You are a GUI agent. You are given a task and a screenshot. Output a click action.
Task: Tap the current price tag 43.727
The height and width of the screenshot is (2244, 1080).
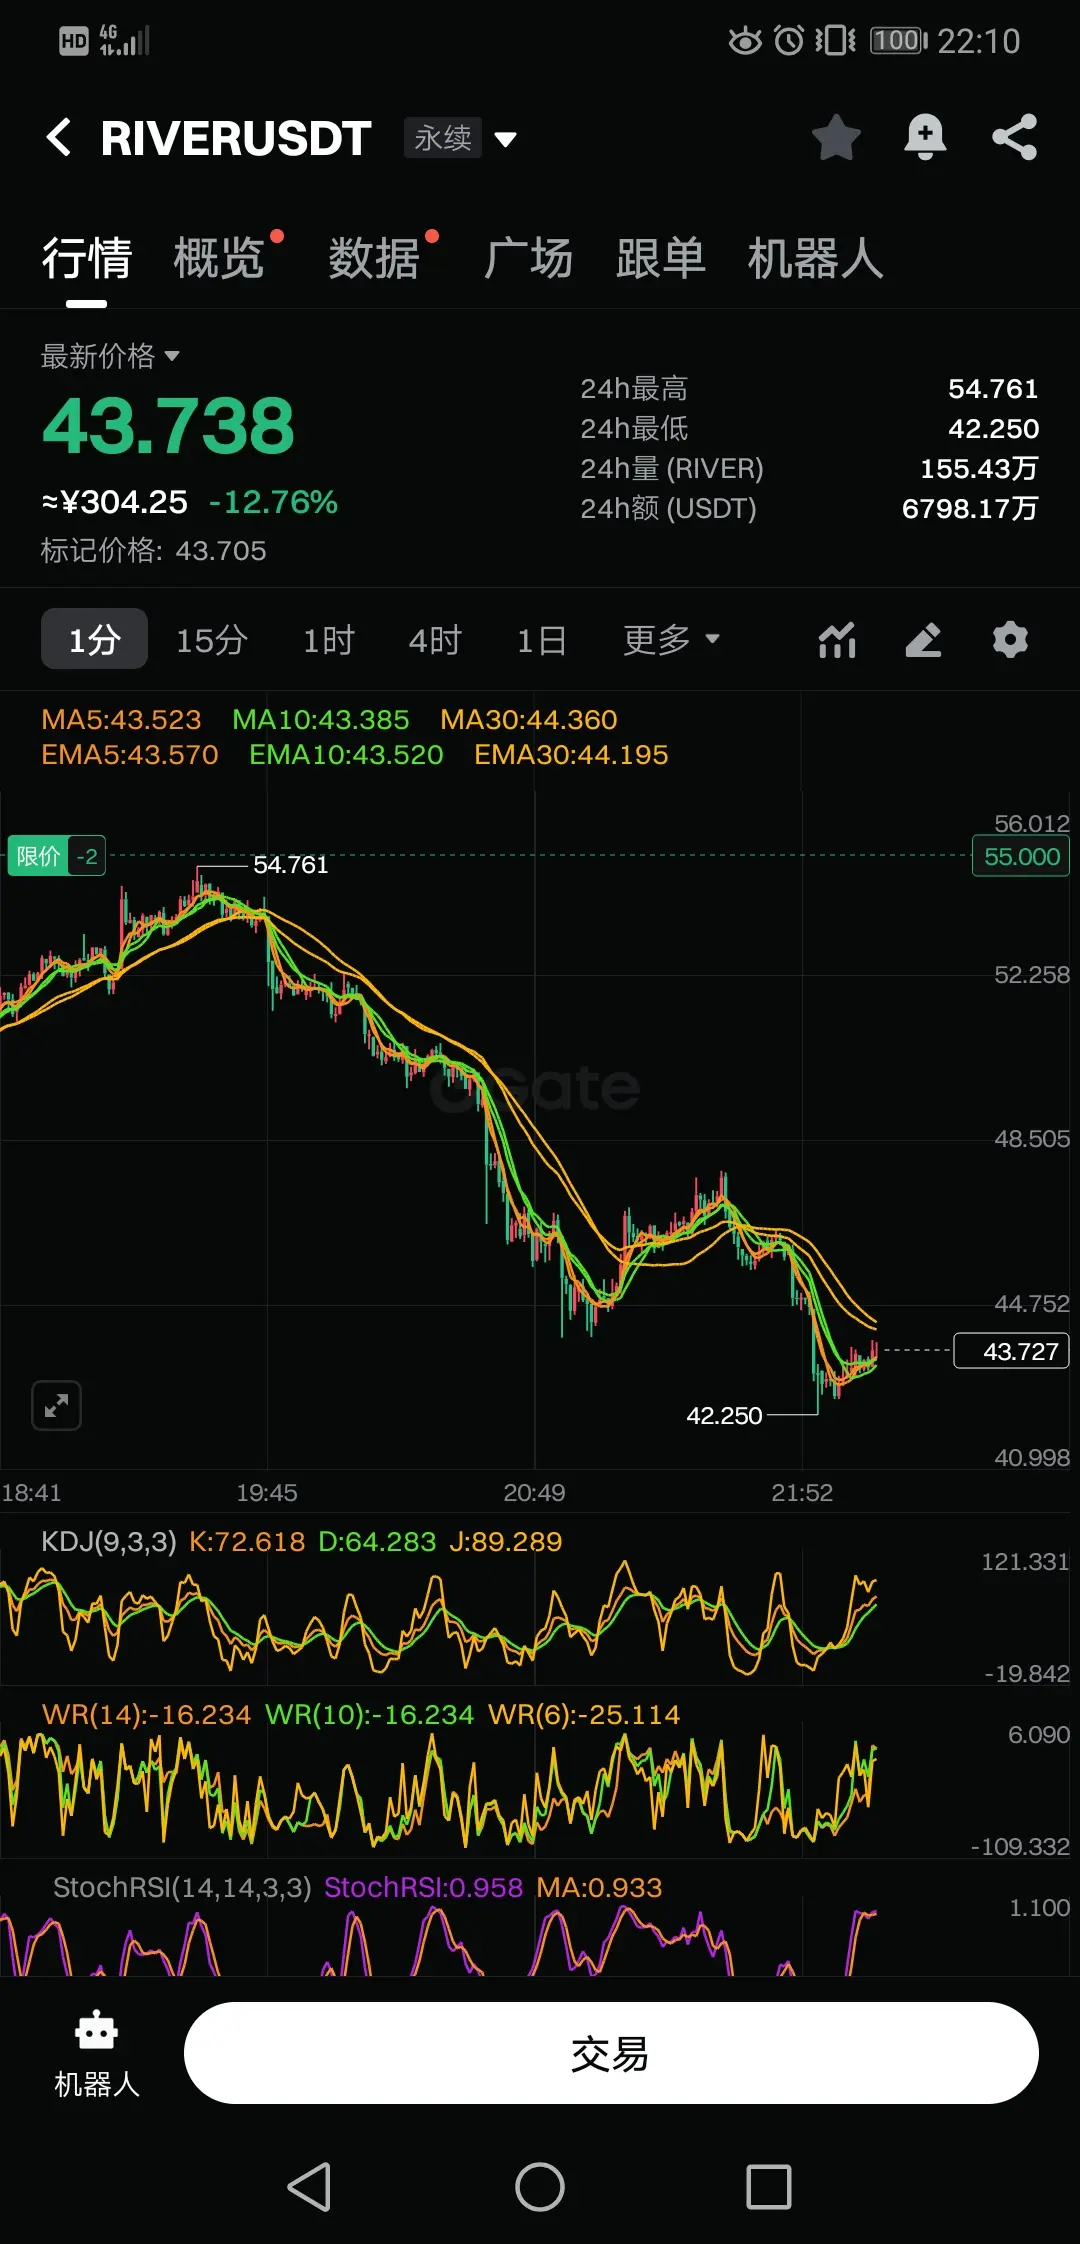coord(1012,1351)
